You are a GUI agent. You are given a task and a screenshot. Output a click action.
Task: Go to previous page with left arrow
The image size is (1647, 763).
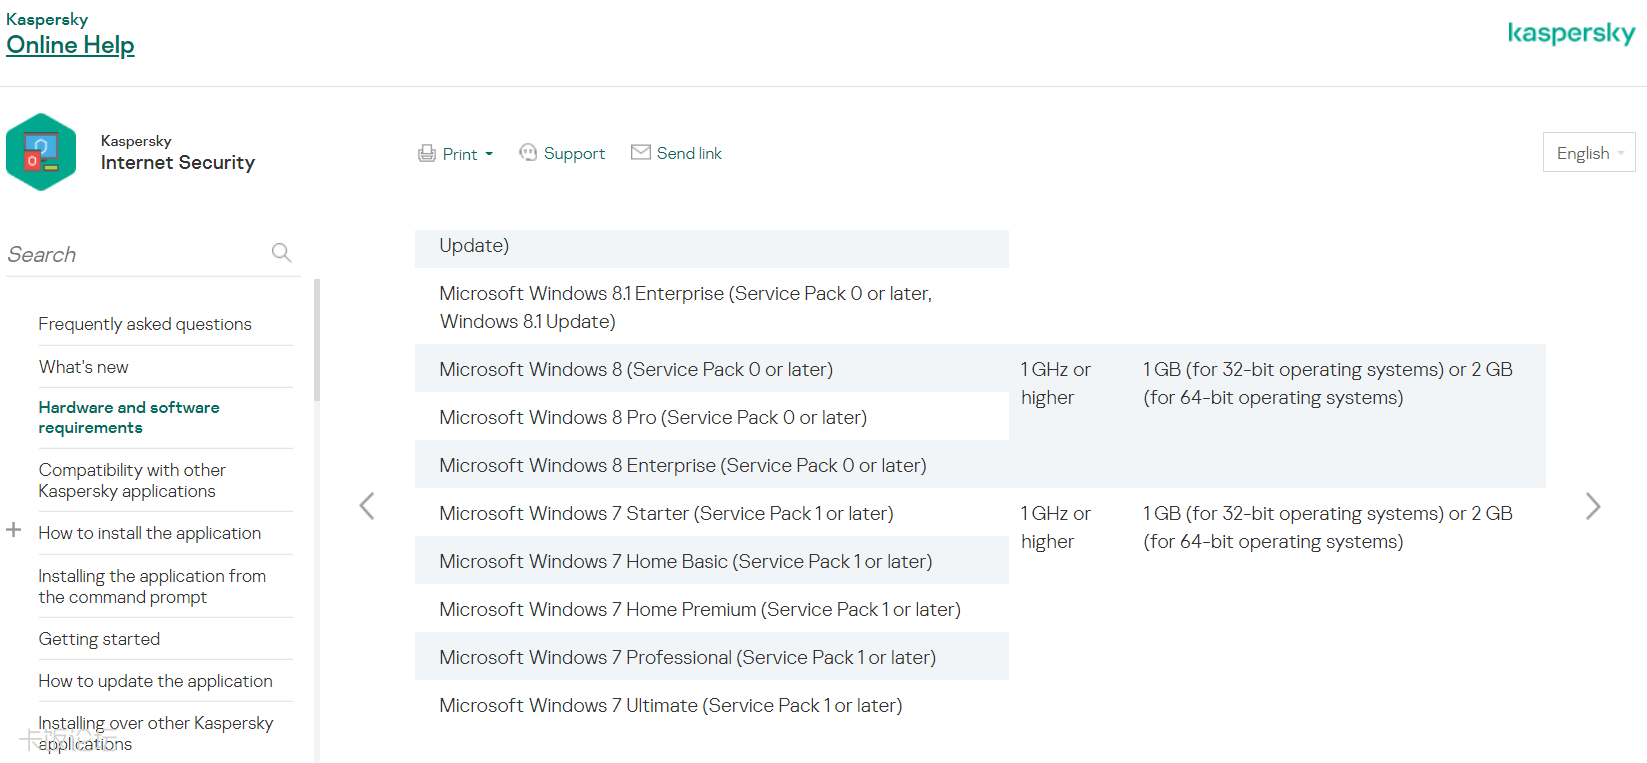[x=367, y=506]
